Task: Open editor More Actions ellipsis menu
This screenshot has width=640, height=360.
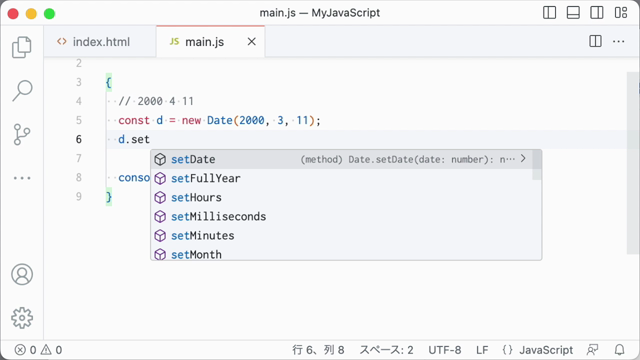Action: [x=619, y=41]
